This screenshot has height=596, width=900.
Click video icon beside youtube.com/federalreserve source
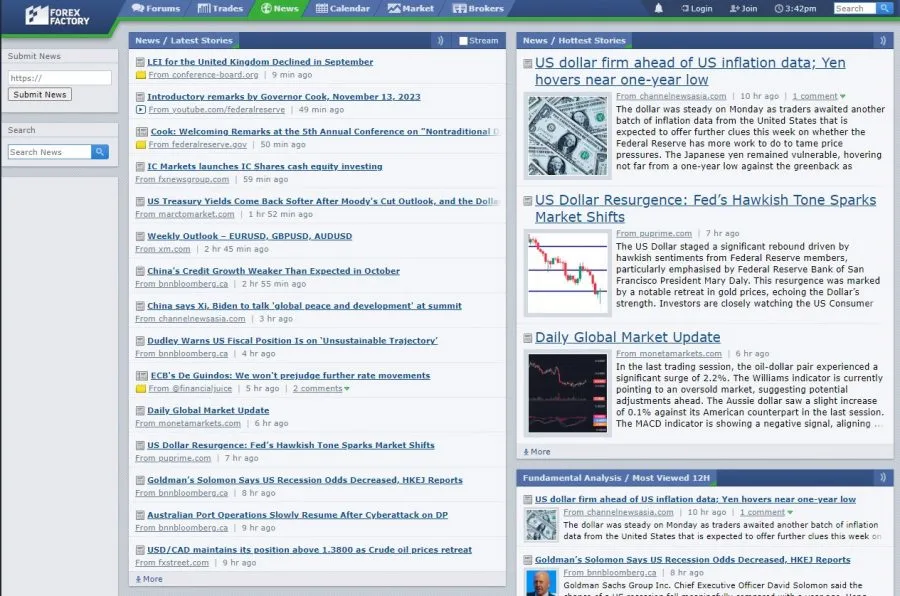140,109
